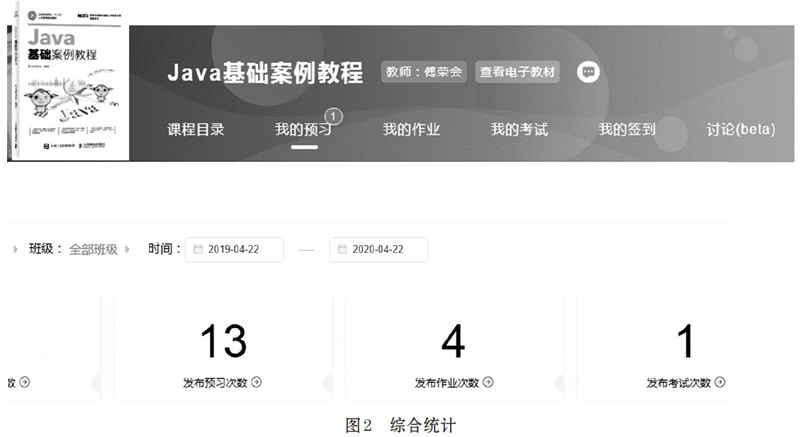Click the number 4 on homework card

[453, 341]
